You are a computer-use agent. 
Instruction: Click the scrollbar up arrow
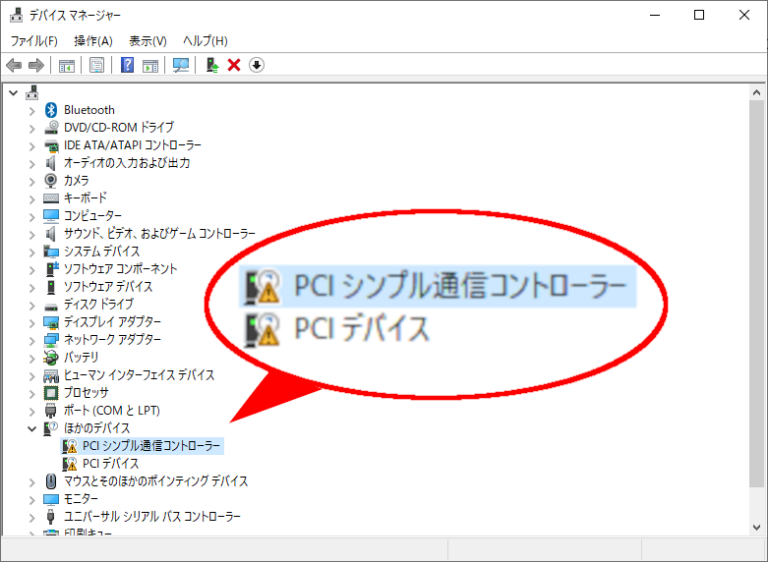click(x=757, y=92)
